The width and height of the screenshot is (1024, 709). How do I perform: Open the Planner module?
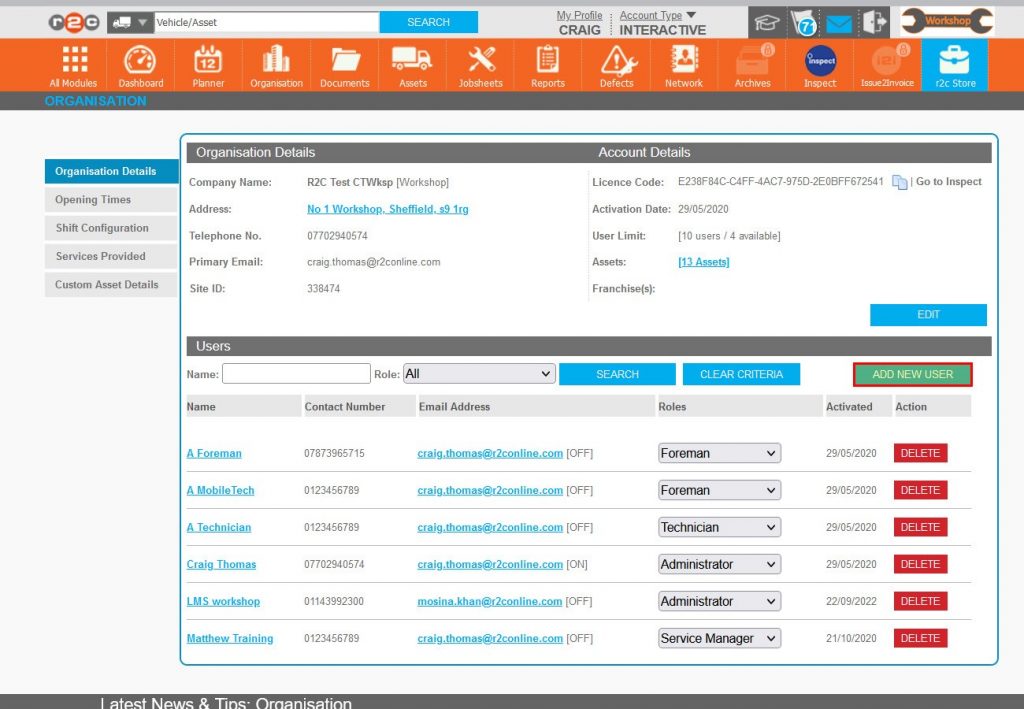[207, 64]
